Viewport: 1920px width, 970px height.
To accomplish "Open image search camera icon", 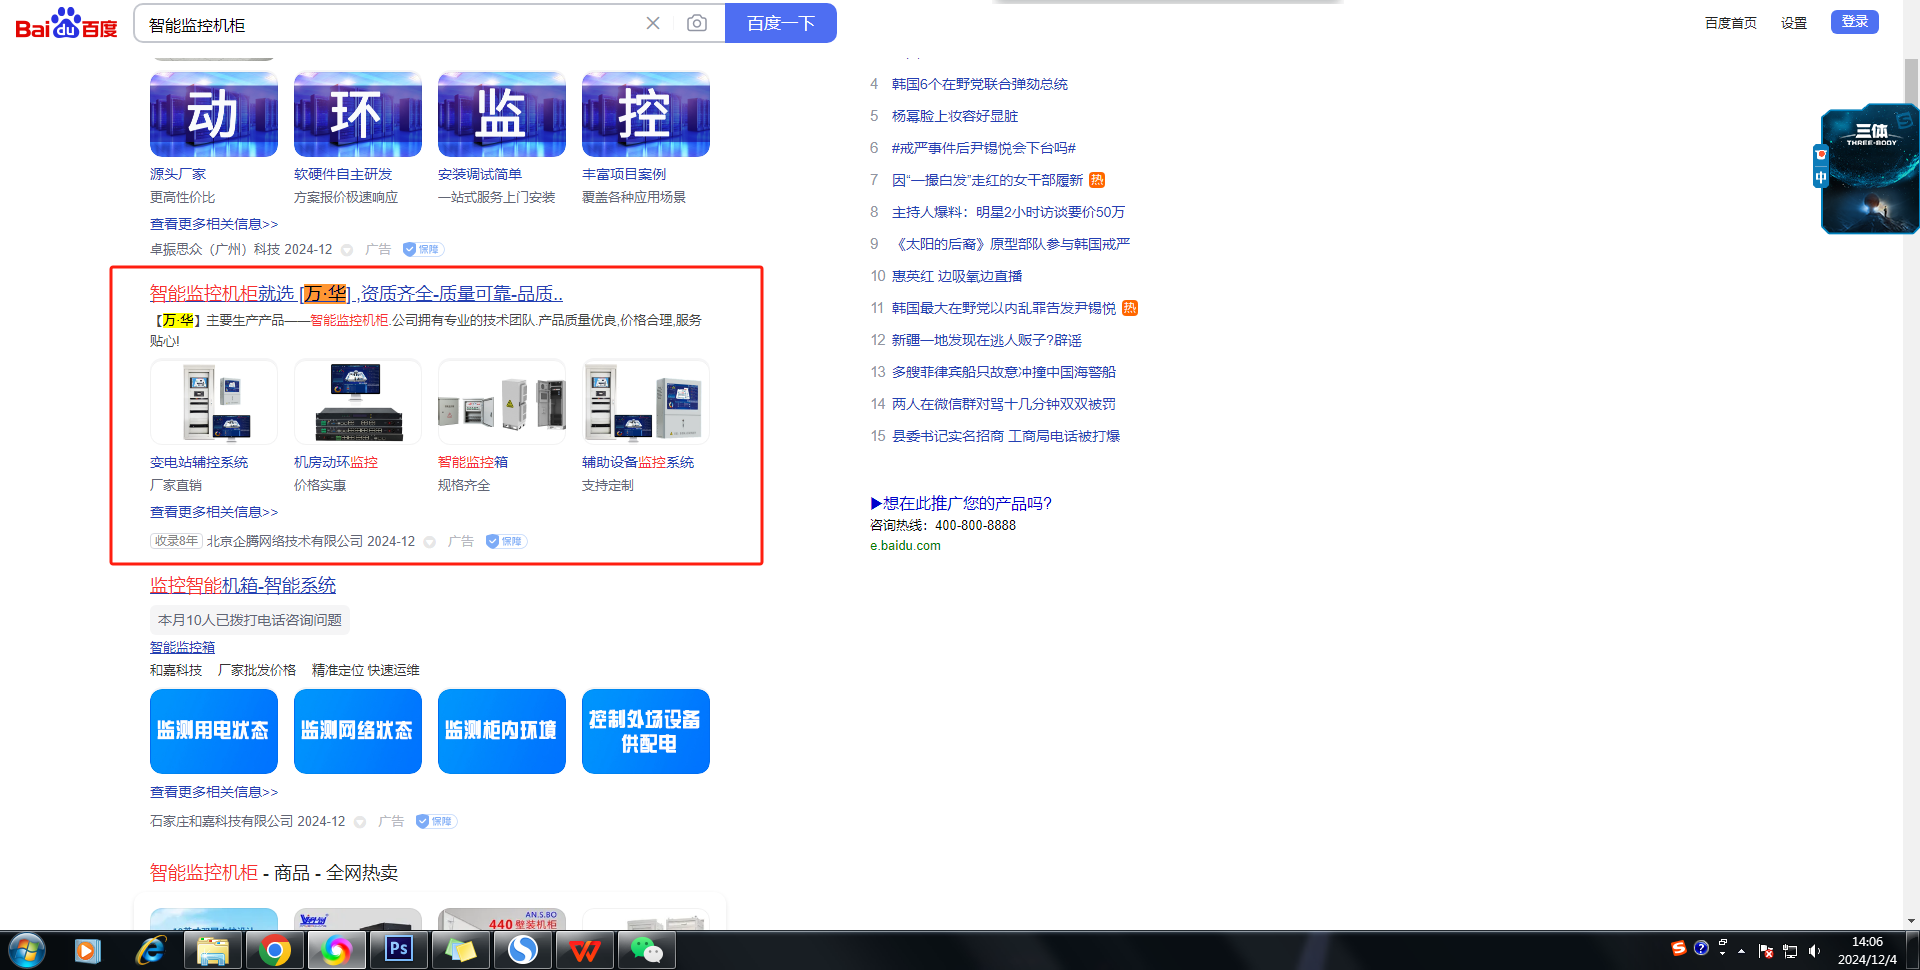I will tap(697, 23).
